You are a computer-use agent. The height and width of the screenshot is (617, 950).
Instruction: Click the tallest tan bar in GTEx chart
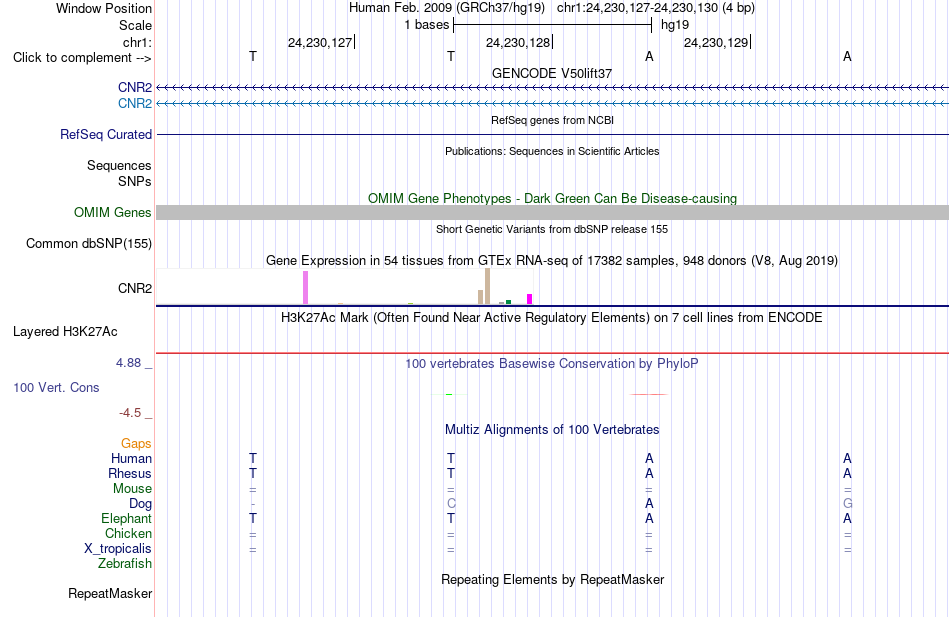coord(487,286)
